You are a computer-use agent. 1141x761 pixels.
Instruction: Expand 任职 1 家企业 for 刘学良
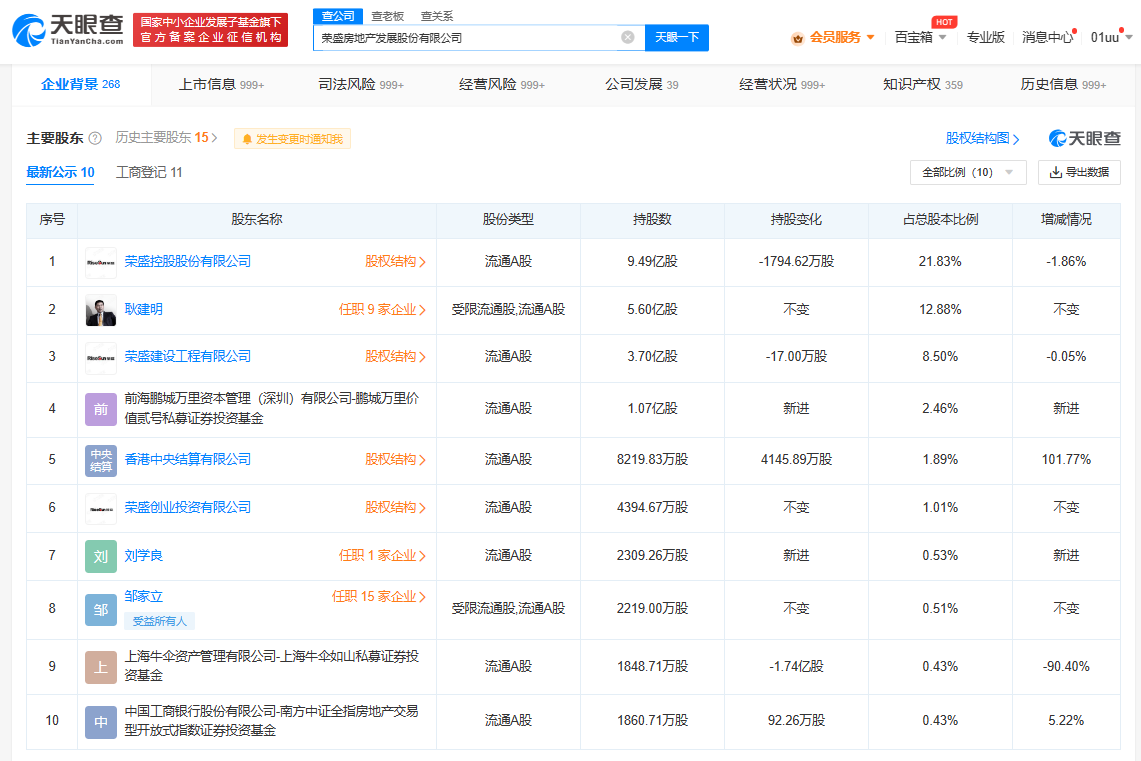pos(382,556)
